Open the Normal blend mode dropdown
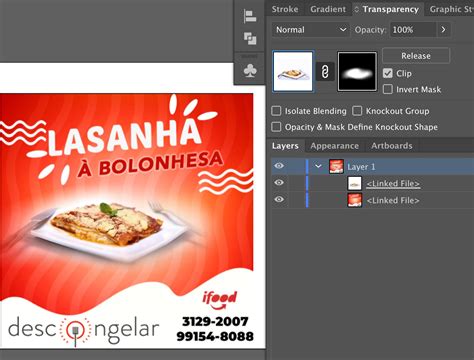This screenshot has height=360, width=474. point(311,30)
